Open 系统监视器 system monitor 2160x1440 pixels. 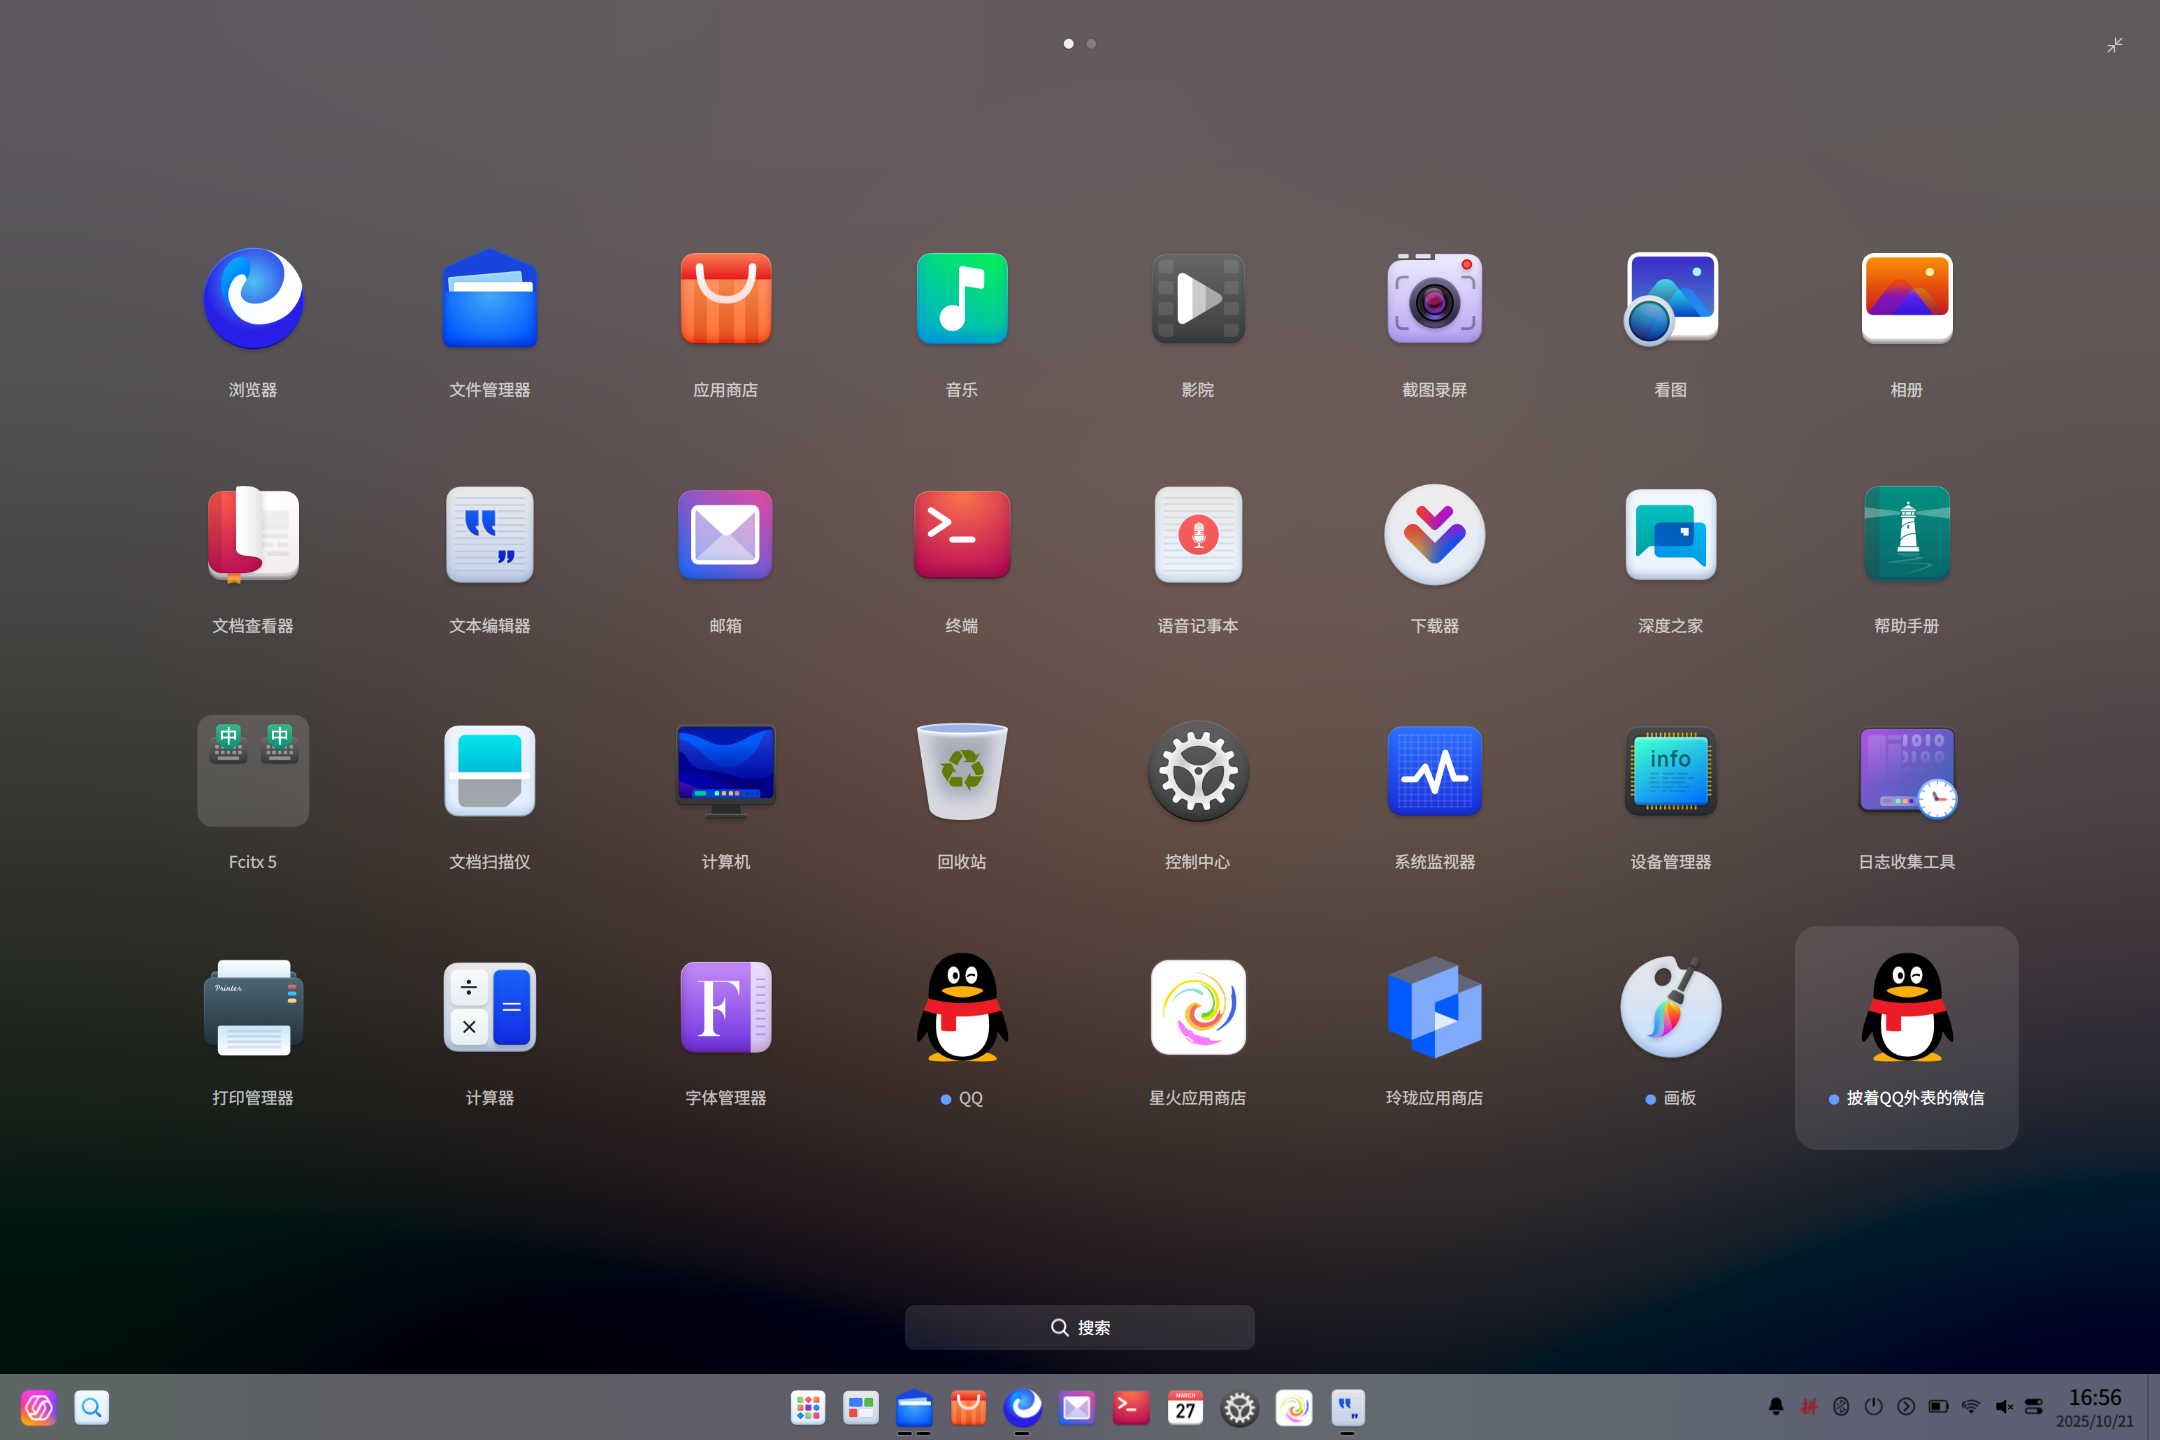[1434, 771]
